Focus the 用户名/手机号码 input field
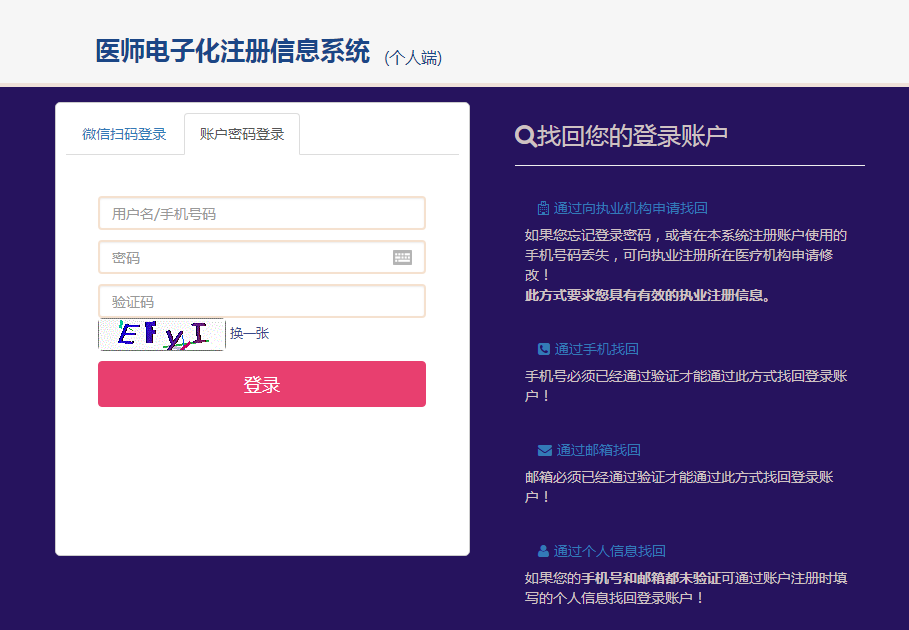The image size is (909, 630). point(261,213)
